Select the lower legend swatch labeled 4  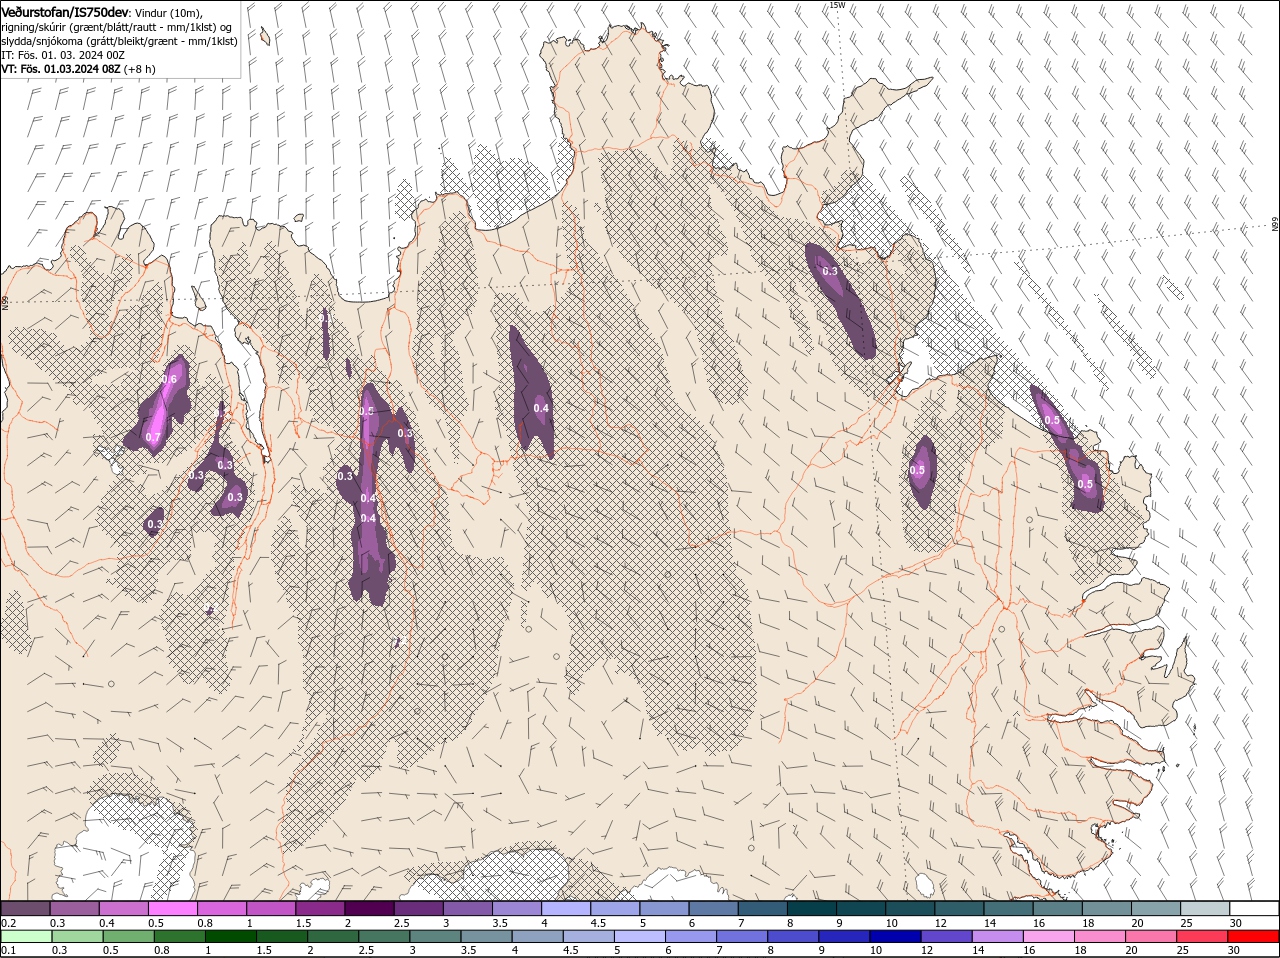click(538, 936)
